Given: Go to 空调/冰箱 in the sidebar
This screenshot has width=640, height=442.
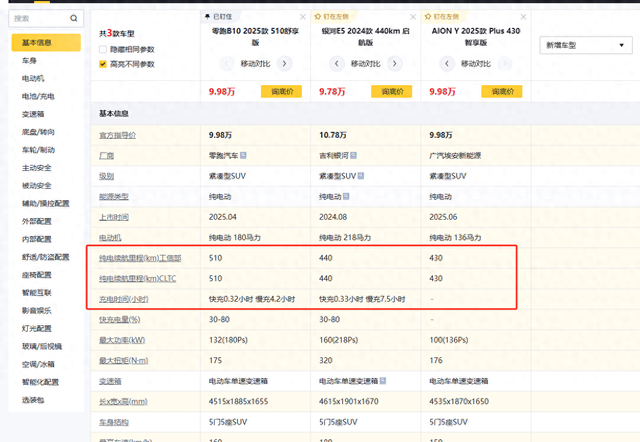Looking at the screenshot, I should (38, 364).
